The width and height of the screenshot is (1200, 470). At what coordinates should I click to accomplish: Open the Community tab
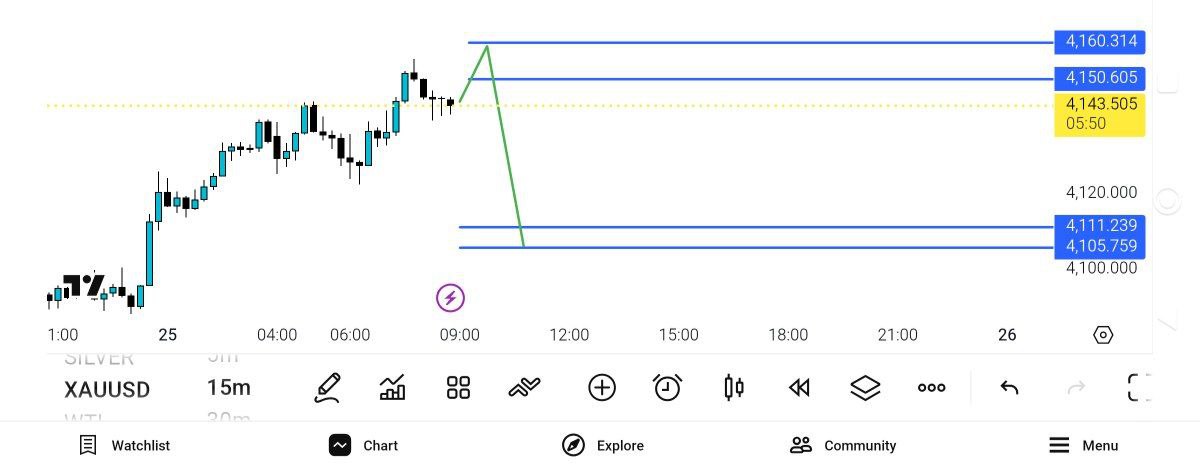point(843,446)
